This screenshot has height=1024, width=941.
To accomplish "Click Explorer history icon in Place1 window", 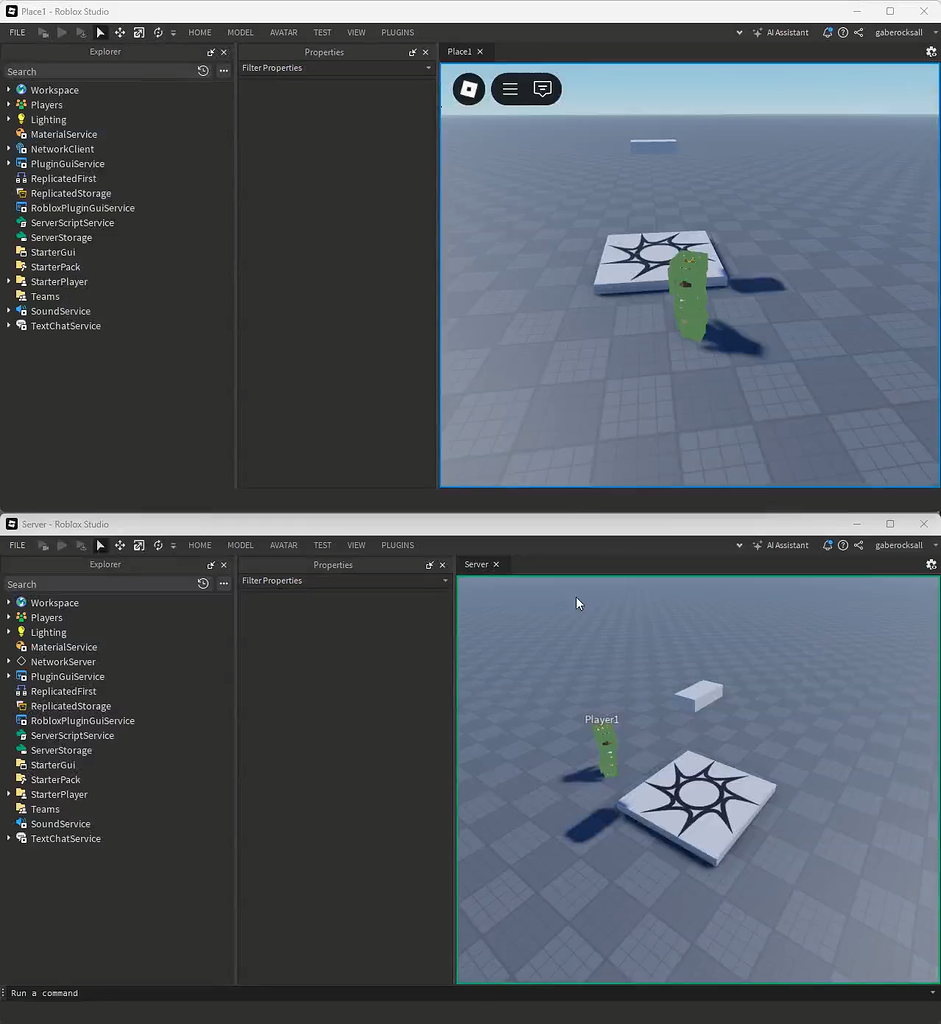I will 203,71.
